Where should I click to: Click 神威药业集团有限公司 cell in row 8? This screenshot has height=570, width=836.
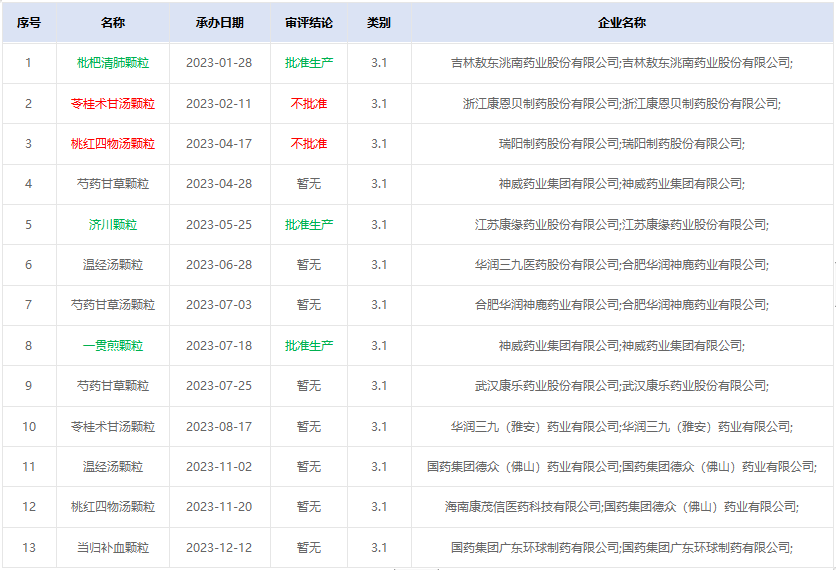click(622, 346)
